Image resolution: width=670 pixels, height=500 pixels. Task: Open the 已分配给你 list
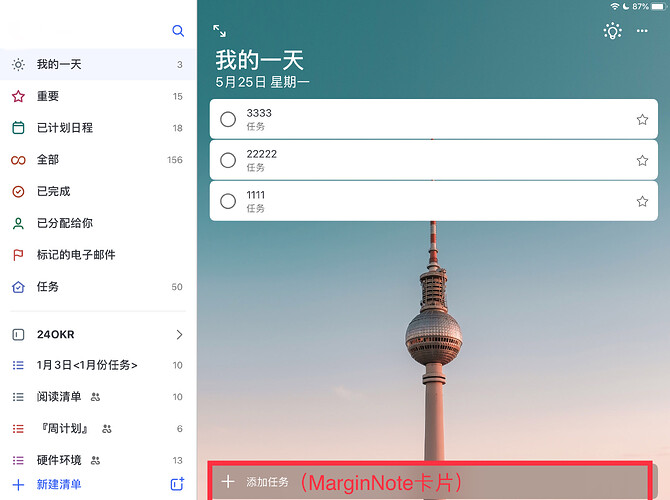coord(98,223)
